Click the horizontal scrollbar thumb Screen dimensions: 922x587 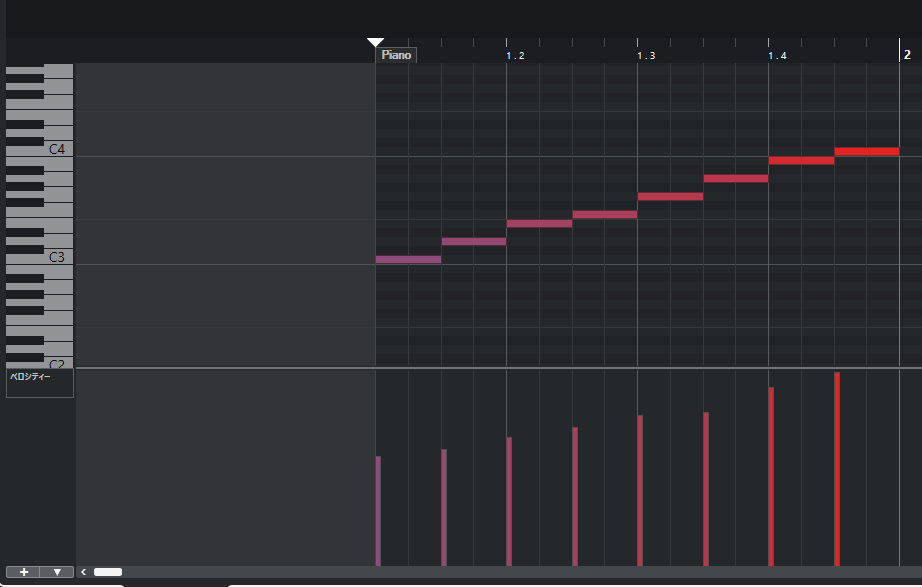pos(108,572)
